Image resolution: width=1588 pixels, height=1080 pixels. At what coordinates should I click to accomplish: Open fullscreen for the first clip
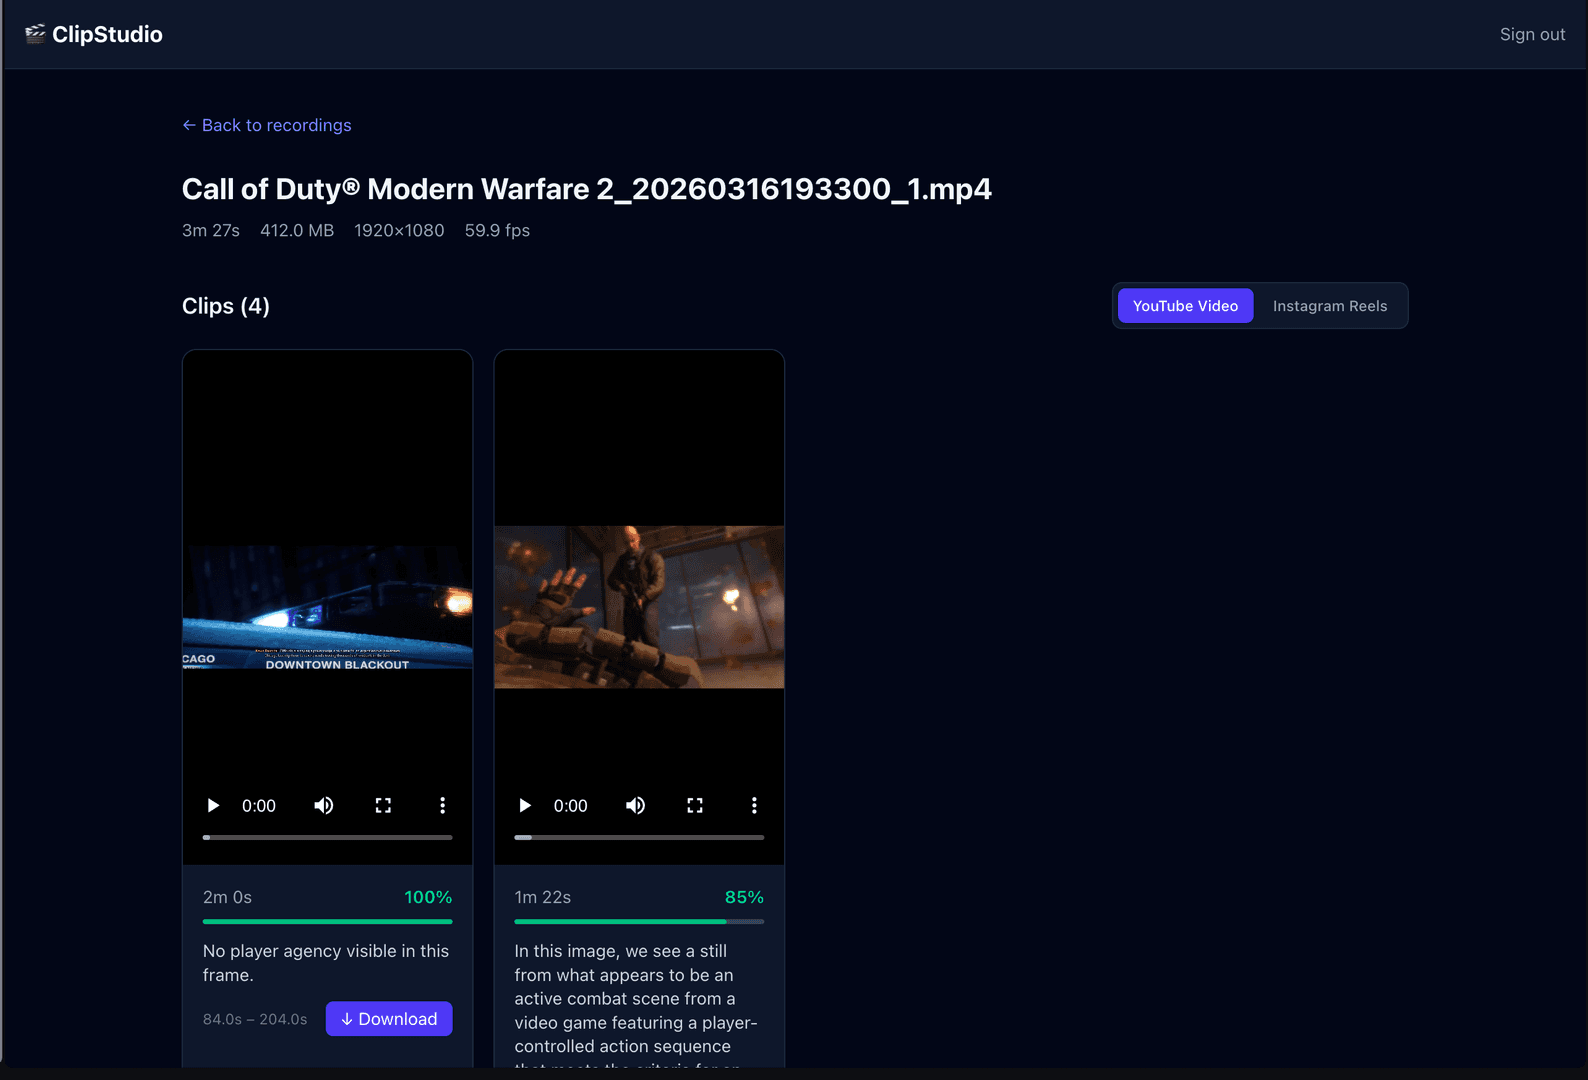tap(383, 806)
